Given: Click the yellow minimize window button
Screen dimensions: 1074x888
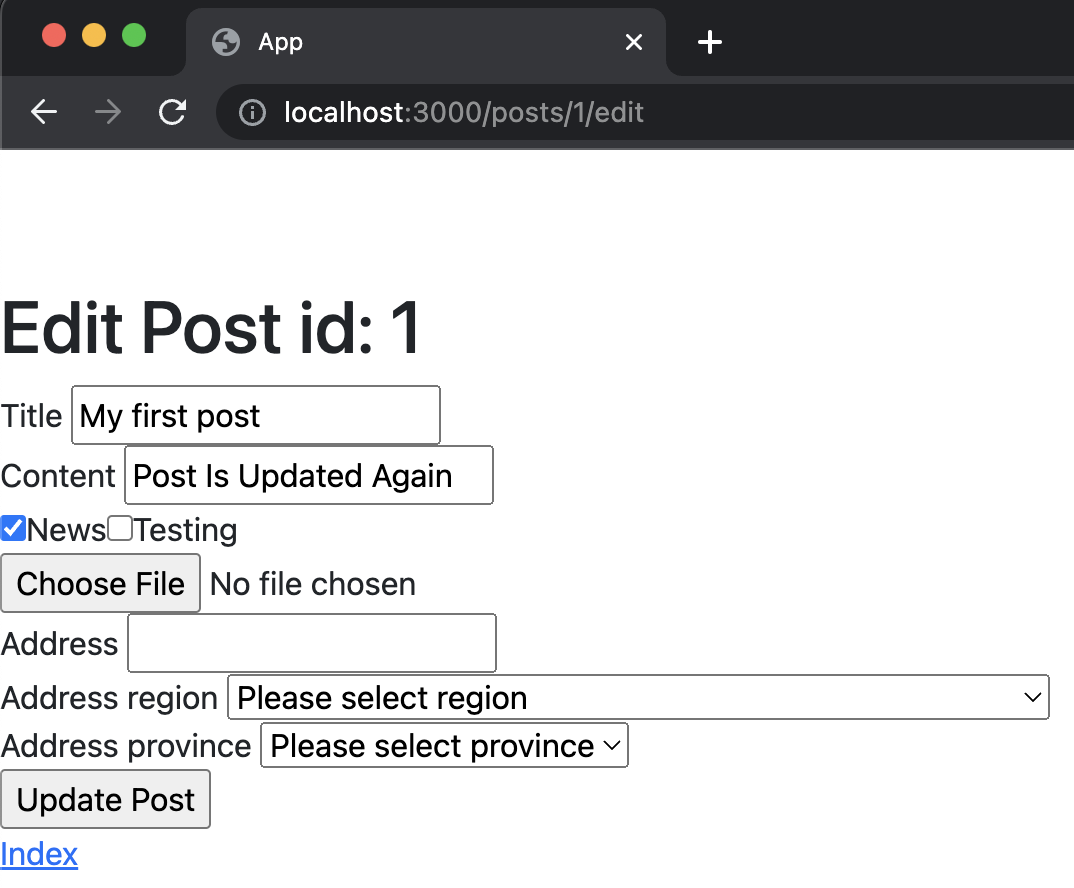Looking at the screenshot, I should tap(94, 36).
